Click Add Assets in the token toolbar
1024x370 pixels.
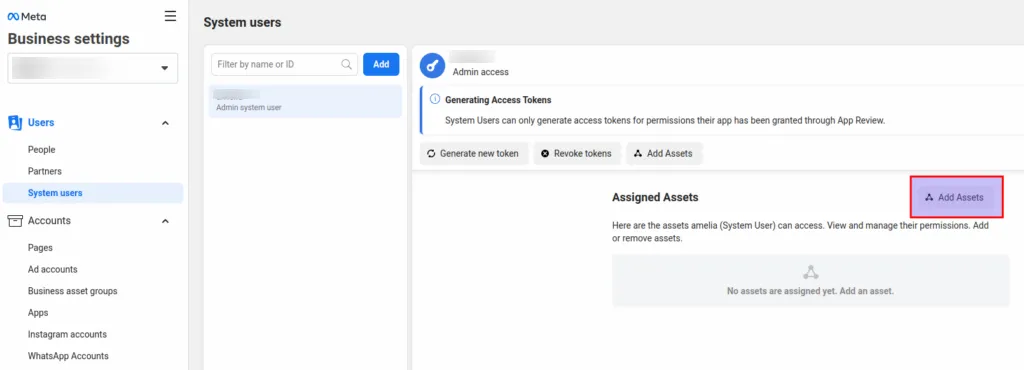664,153
